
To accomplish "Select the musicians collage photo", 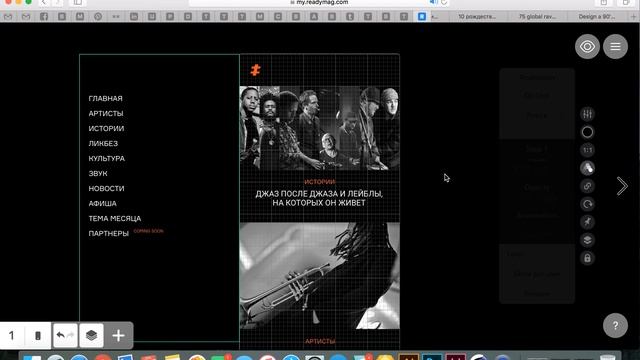I will [x=320, y=128].
